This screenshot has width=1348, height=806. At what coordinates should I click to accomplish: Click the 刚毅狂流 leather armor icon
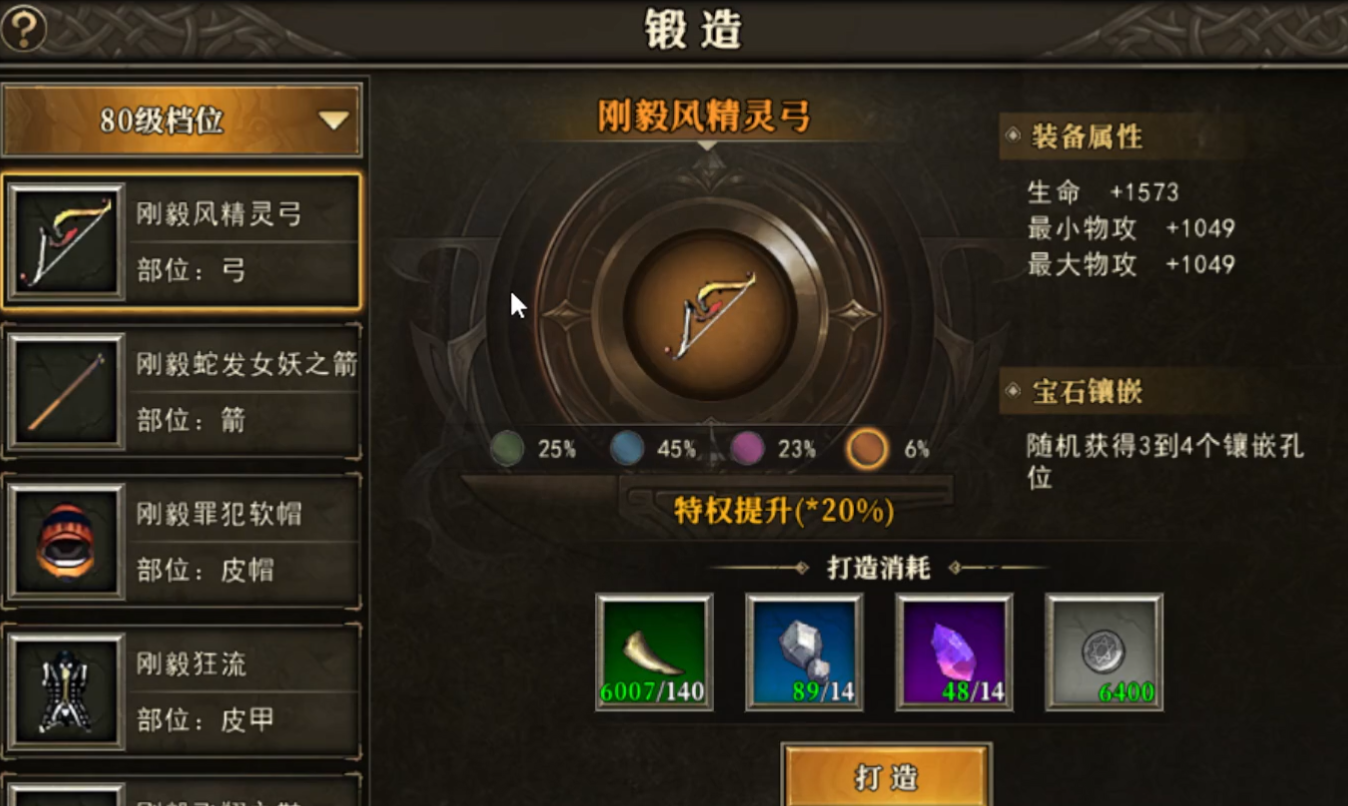(x=66, y=692)
